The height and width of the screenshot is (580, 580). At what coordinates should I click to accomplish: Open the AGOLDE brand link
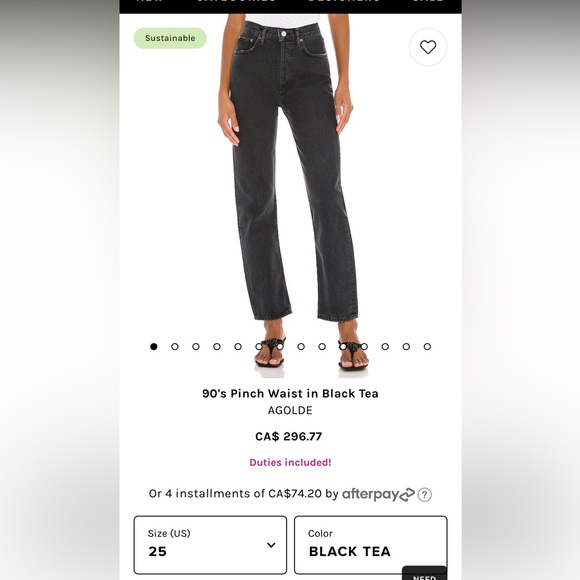(290, 410)
